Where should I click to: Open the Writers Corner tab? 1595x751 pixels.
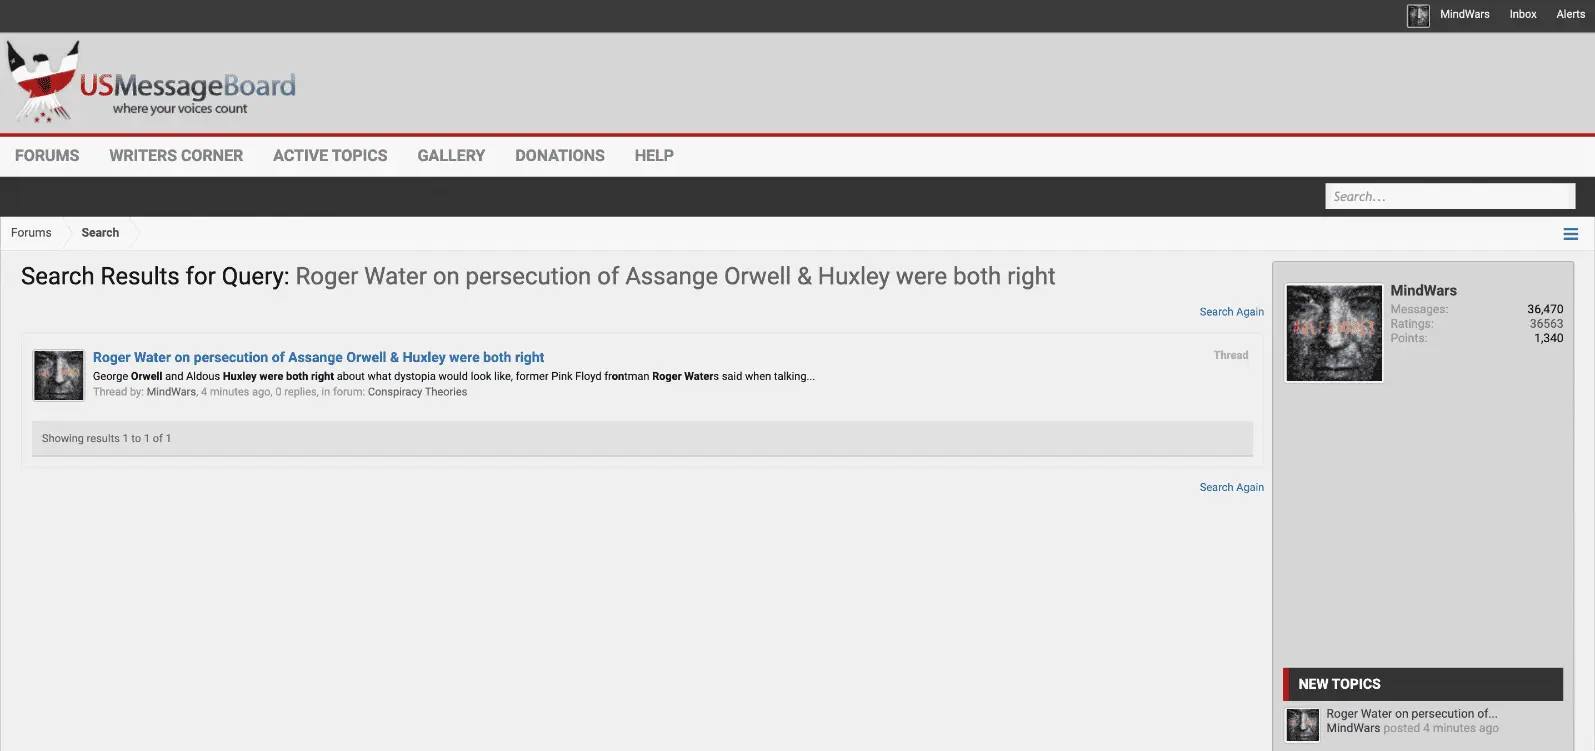click(x=176, y=156)
